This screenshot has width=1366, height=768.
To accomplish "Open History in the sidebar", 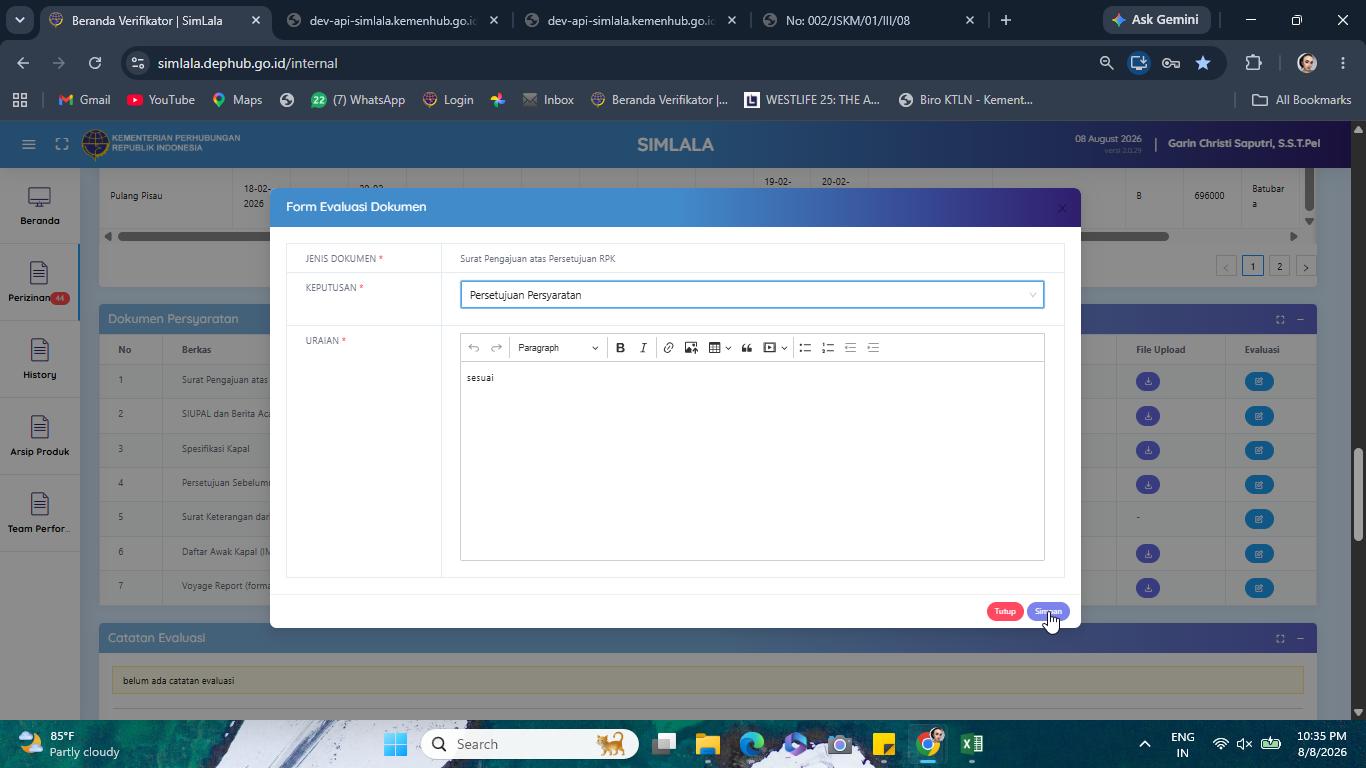I will click(x=39, y=360).
